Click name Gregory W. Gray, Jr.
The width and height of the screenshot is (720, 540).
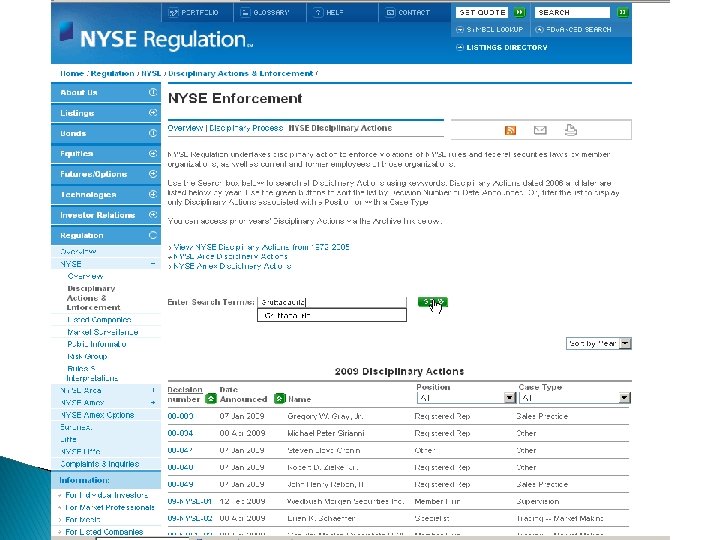[x=325, y=416]
